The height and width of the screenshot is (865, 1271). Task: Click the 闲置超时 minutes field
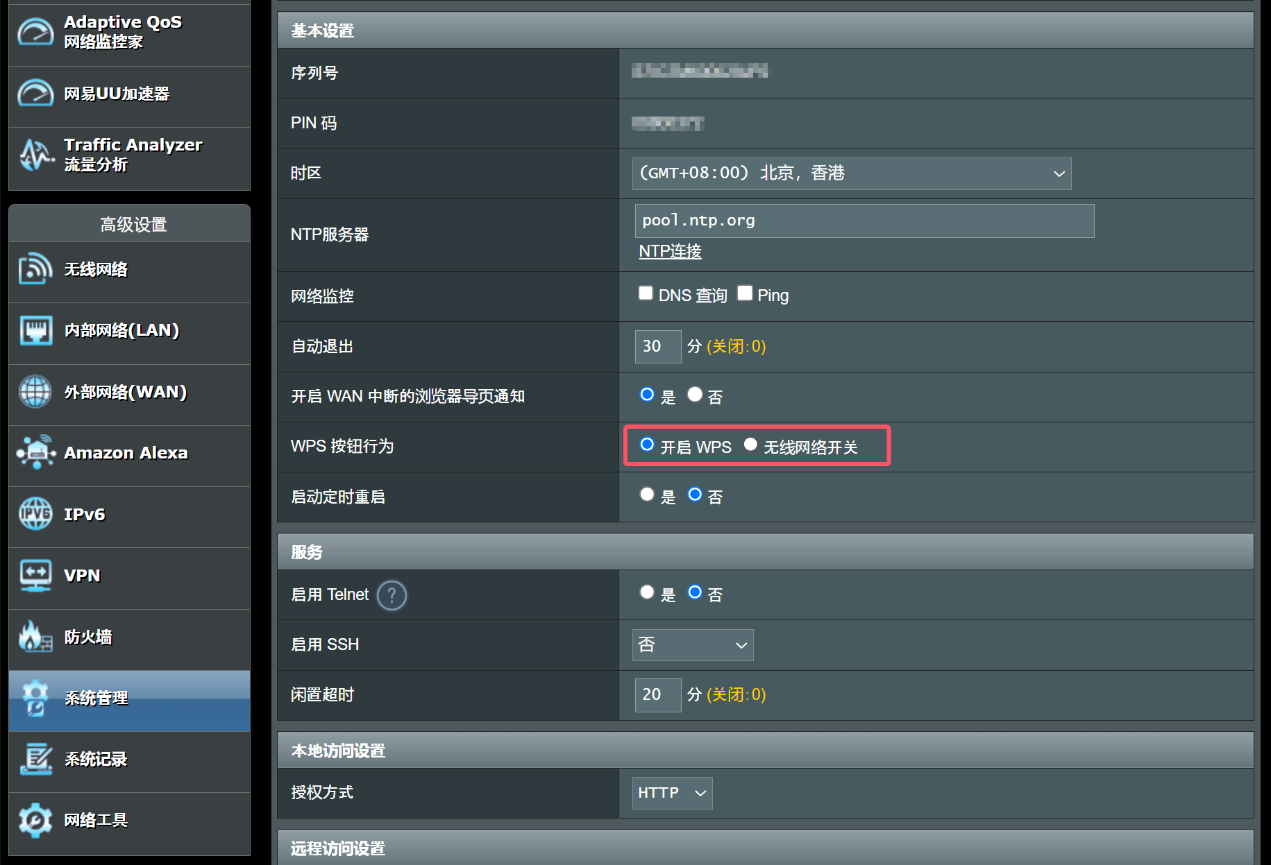tap(658, 694)
